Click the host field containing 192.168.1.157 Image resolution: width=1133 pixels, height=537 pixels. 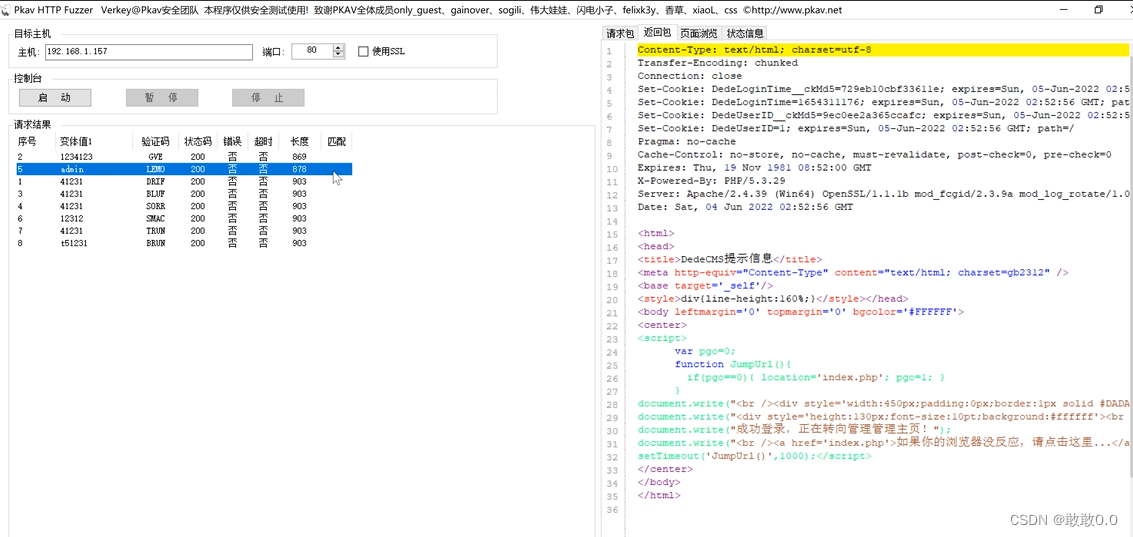pos(149,51)
